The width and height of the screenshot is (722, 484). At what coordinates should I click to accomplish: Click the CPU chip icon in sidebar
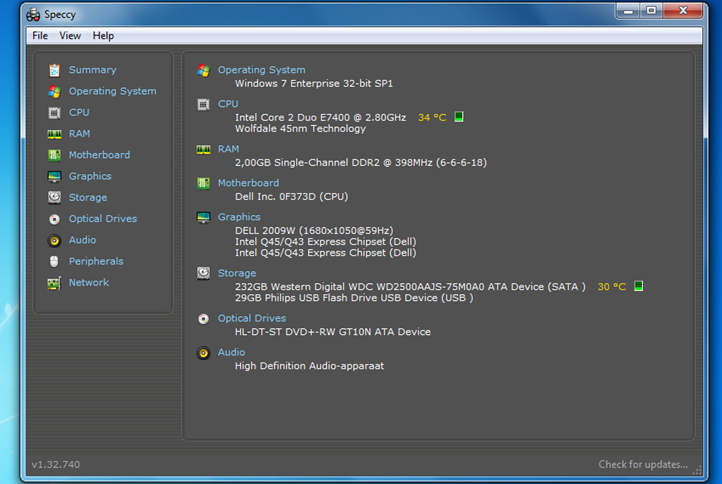(x=54, y=112)
